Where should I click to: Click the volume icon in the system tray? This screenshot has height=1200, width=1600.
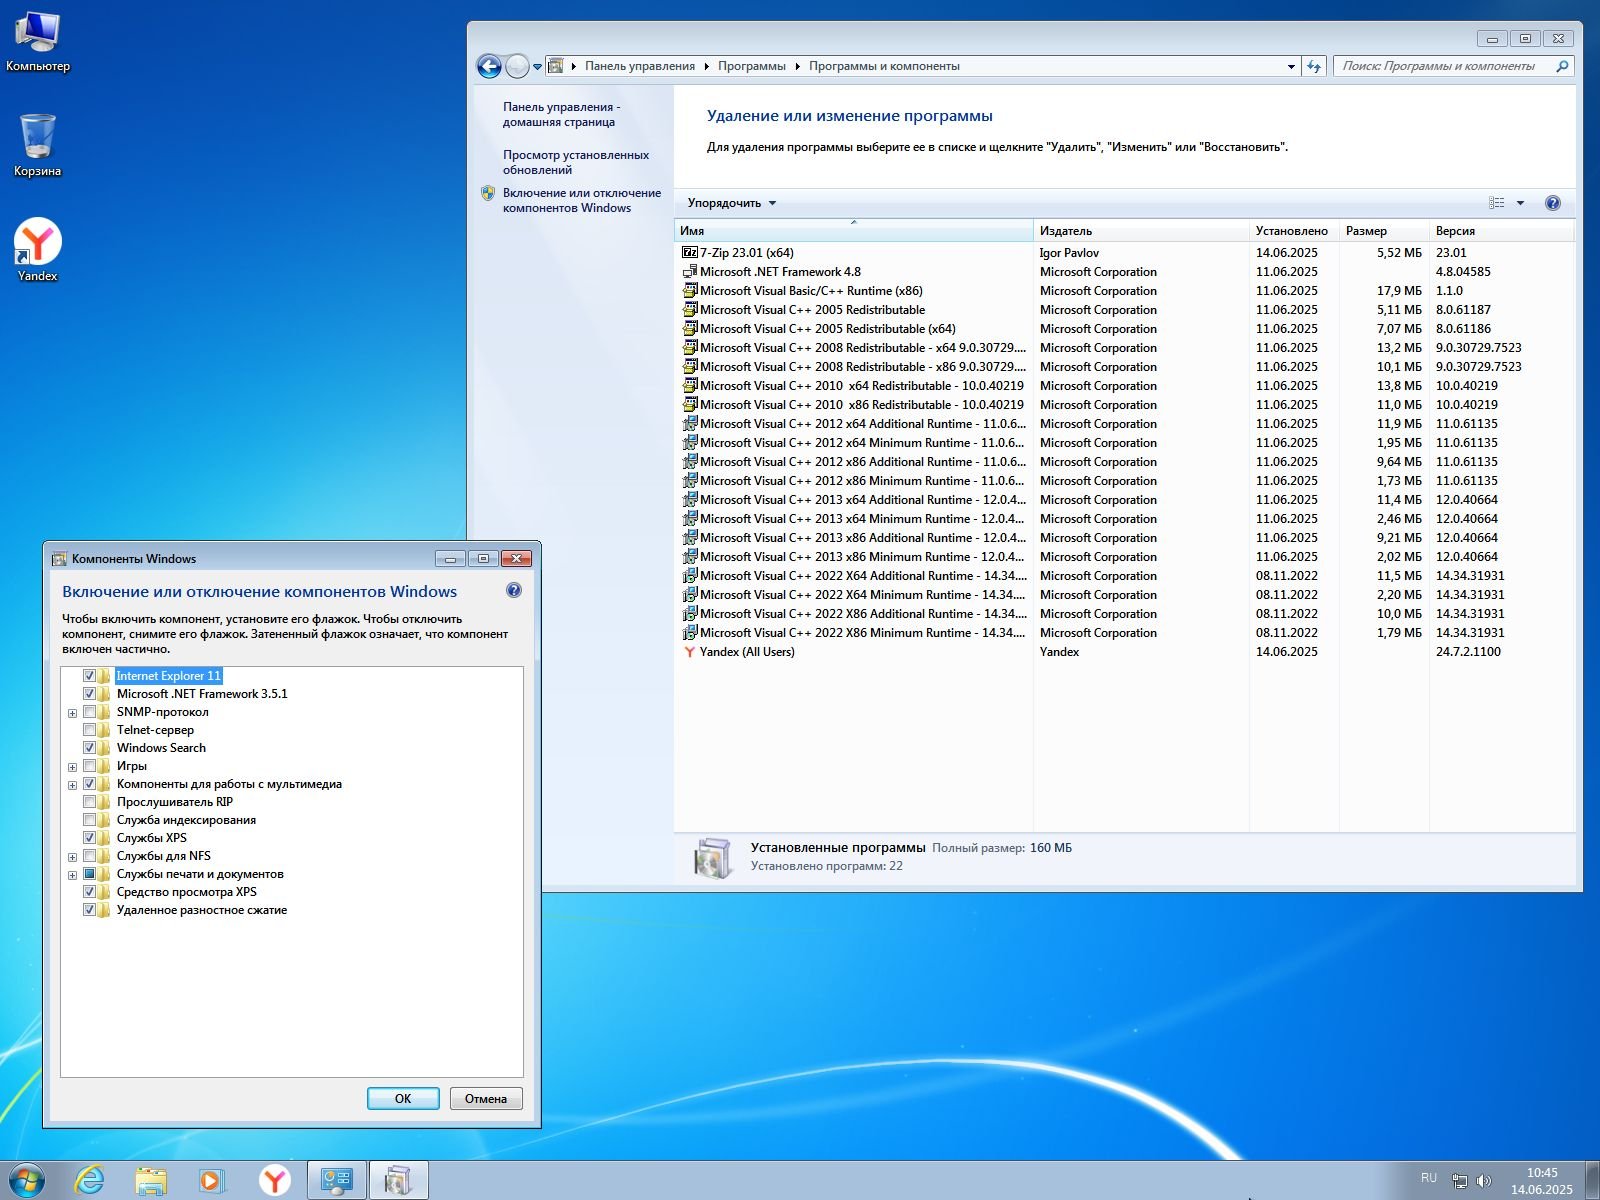click(1484, 1181)
